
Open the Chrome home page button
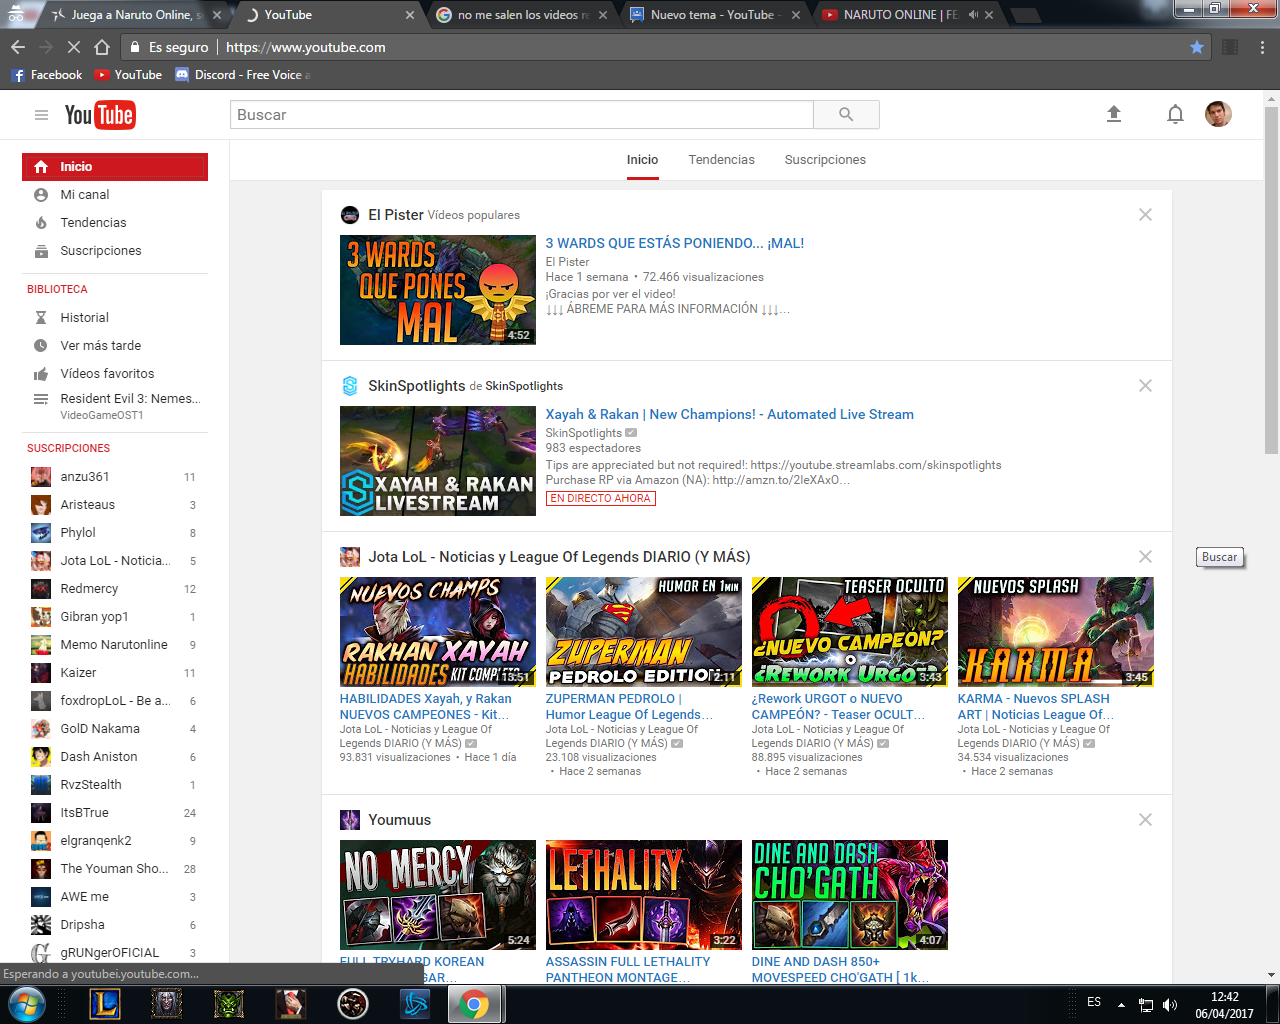(102, 47)
